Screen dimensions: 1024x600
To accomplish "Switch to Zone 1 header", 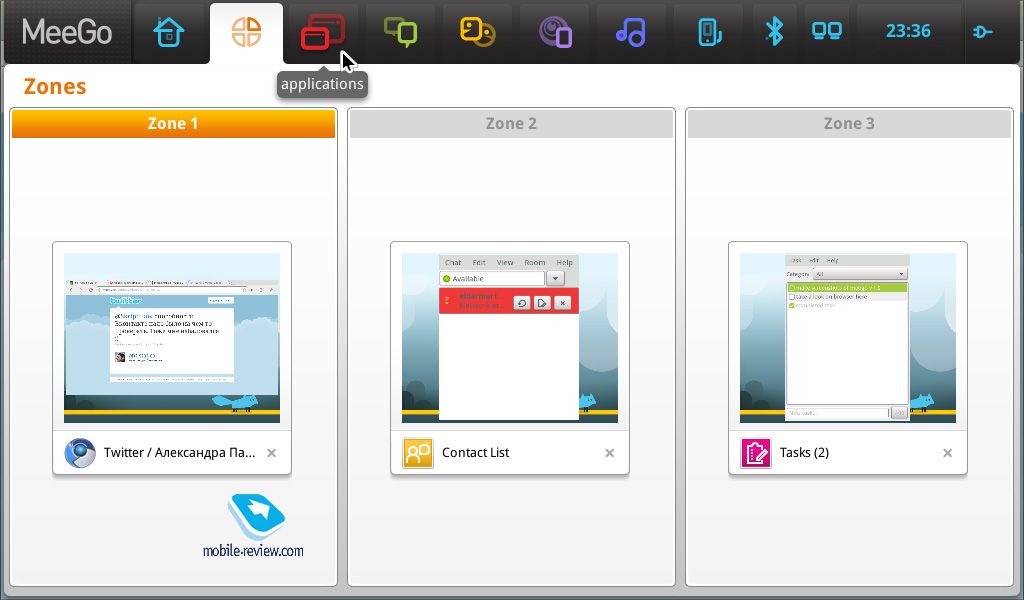I will pyautogui.click(x=173, y=123).
